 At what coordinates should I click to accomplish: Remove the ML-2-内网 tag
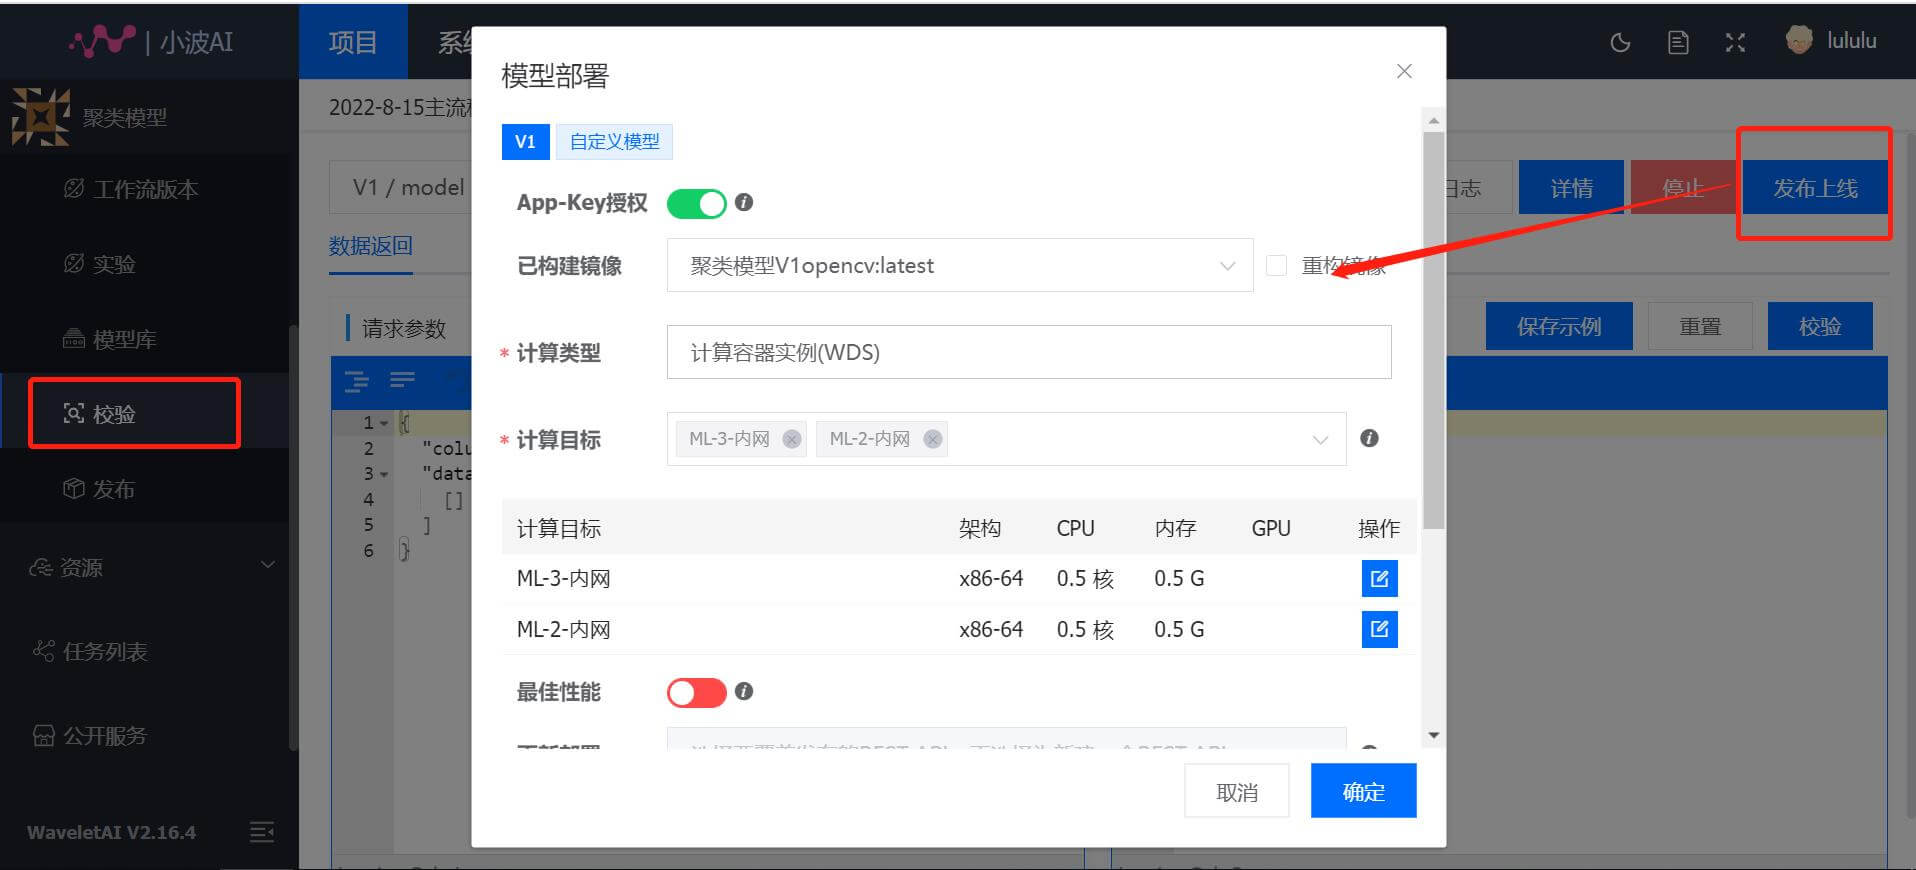[x=933, y=439]
